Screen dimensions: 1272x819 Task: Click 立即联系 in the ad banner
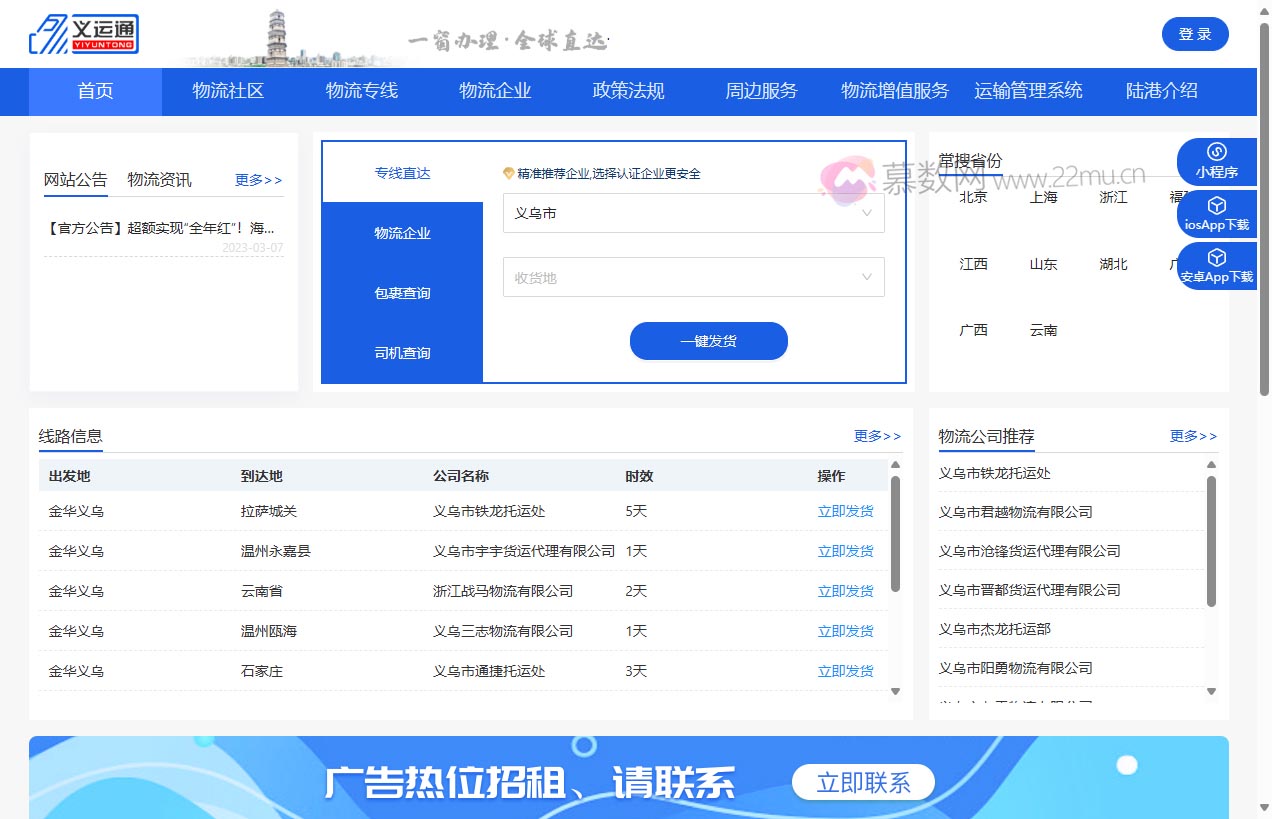click(x=863, y=782)
